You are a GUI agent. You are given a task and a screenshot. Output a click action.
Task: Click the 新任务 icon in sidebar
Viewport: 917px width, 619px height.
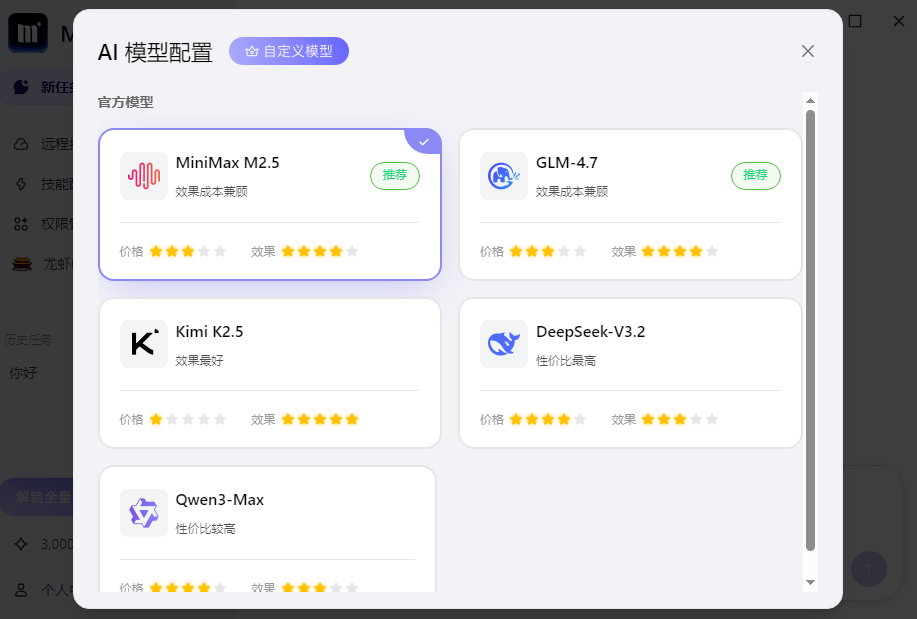[x=21, y=87]
